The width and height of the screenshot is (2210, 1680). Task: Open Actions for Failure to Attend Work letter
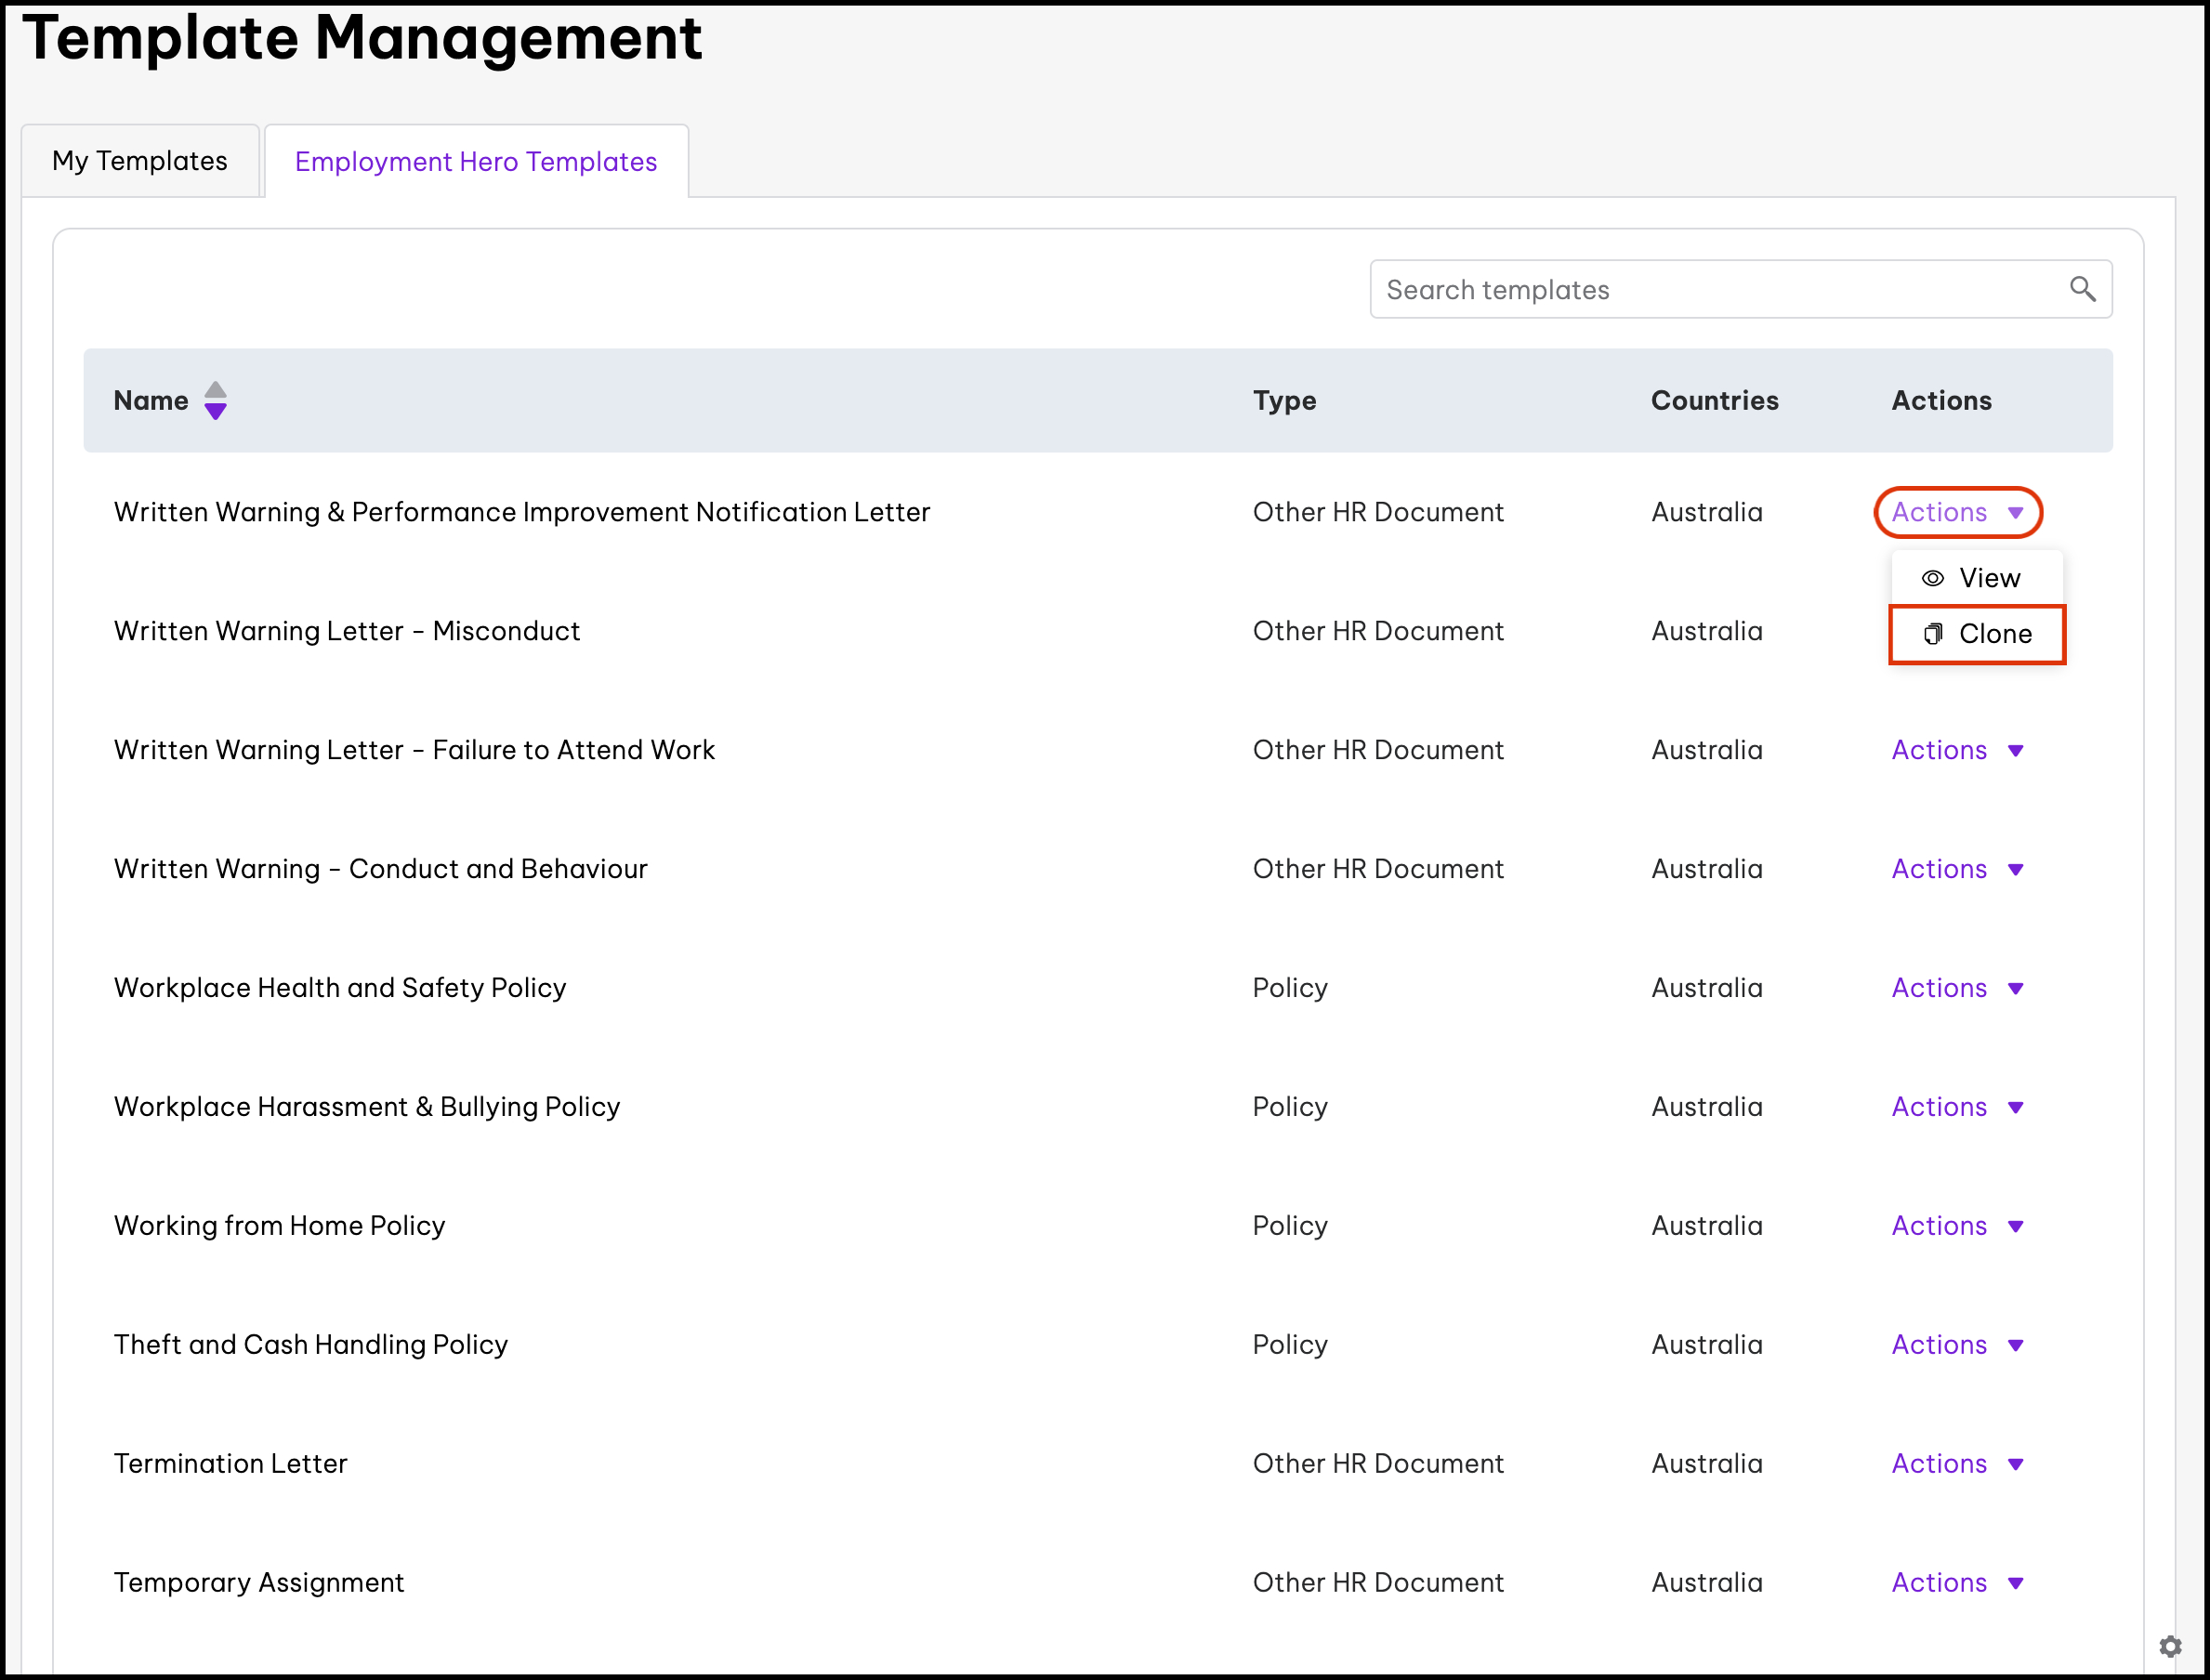tap(1957, 750)
